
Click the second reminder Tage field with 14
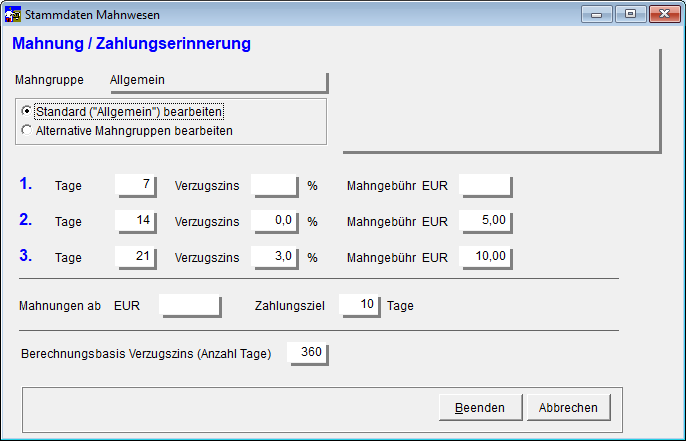point(136,221)
